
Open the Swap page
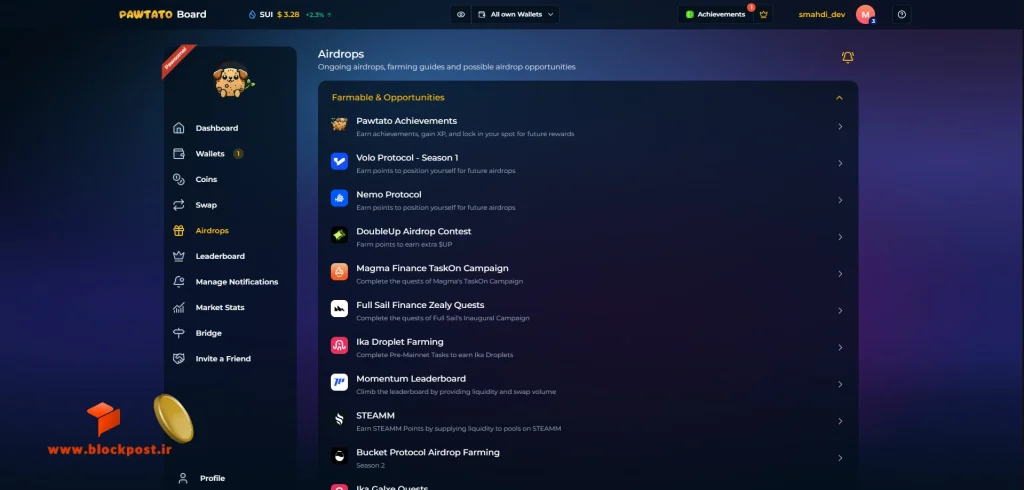[206, 205]
